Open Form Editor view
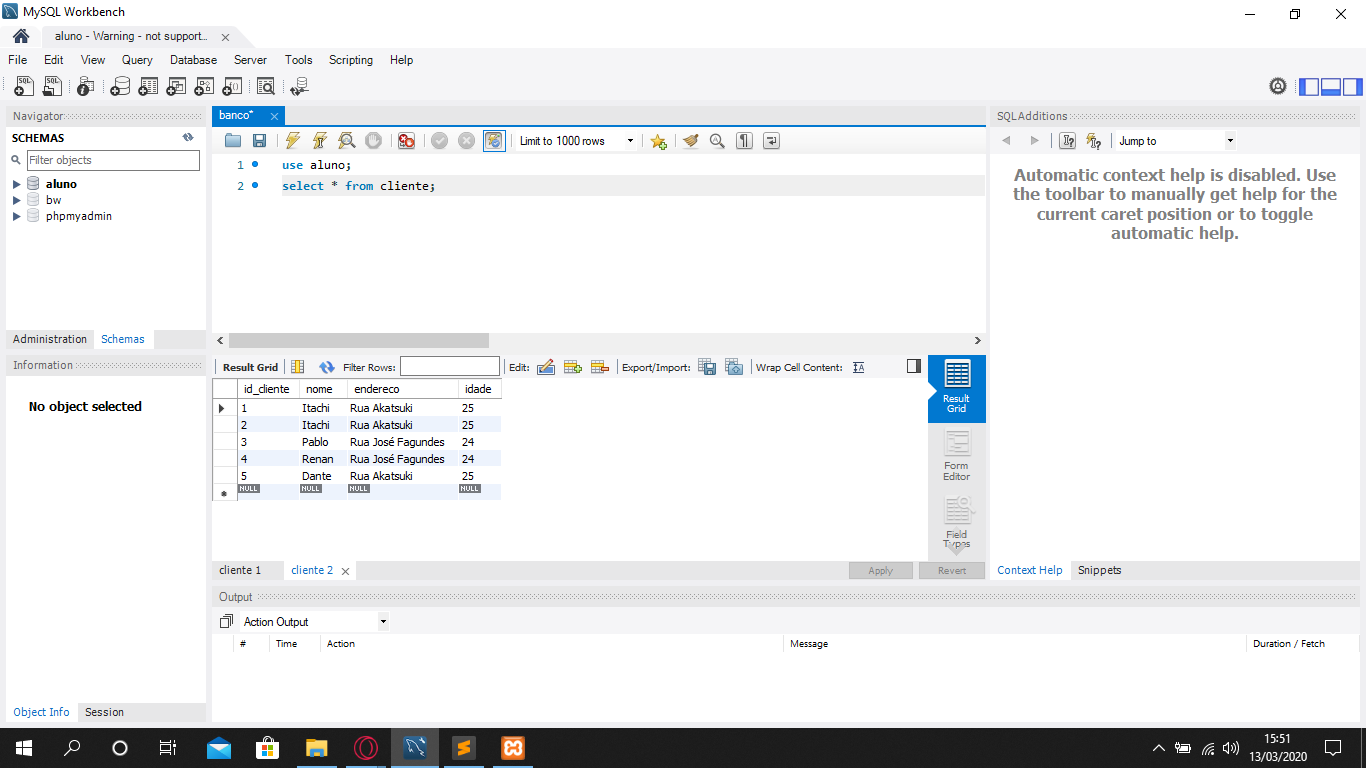Viewport: 1366px width, 768px height. 957,456
